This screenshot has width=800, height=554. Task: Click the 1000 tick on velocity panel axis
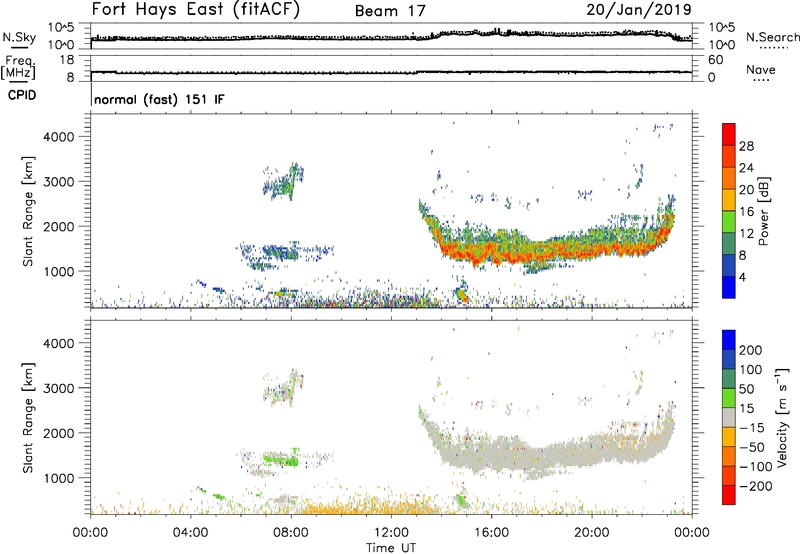coord(59,478)
